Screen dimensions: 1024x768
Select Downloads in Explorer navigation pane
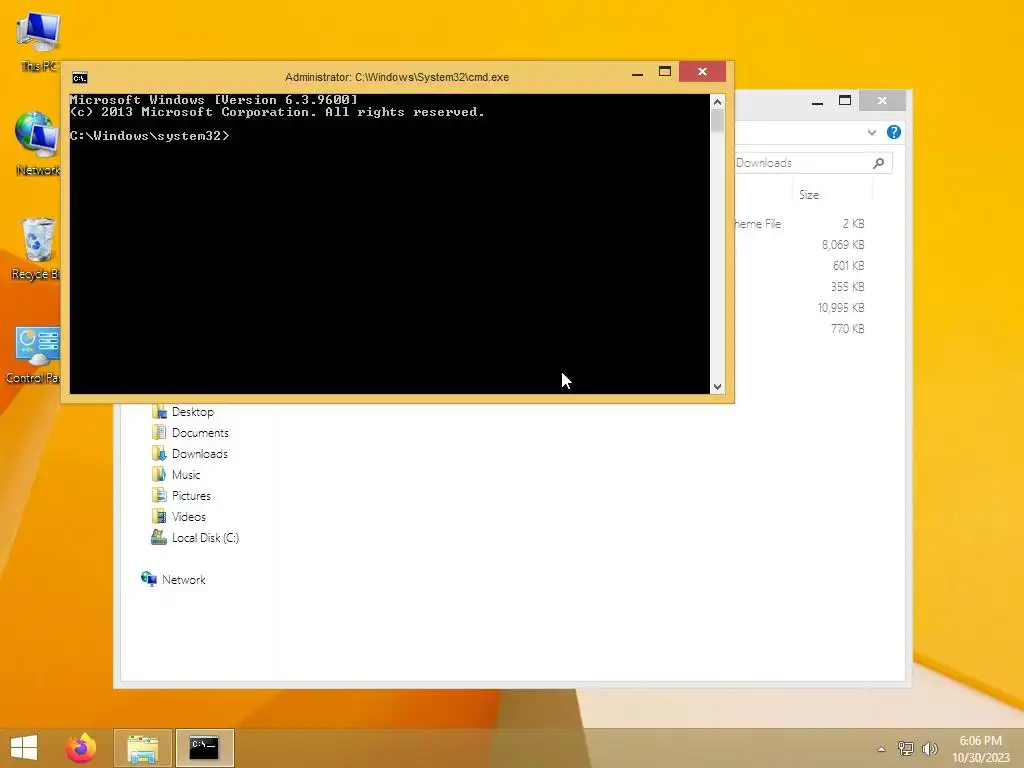tap(199, 454)
